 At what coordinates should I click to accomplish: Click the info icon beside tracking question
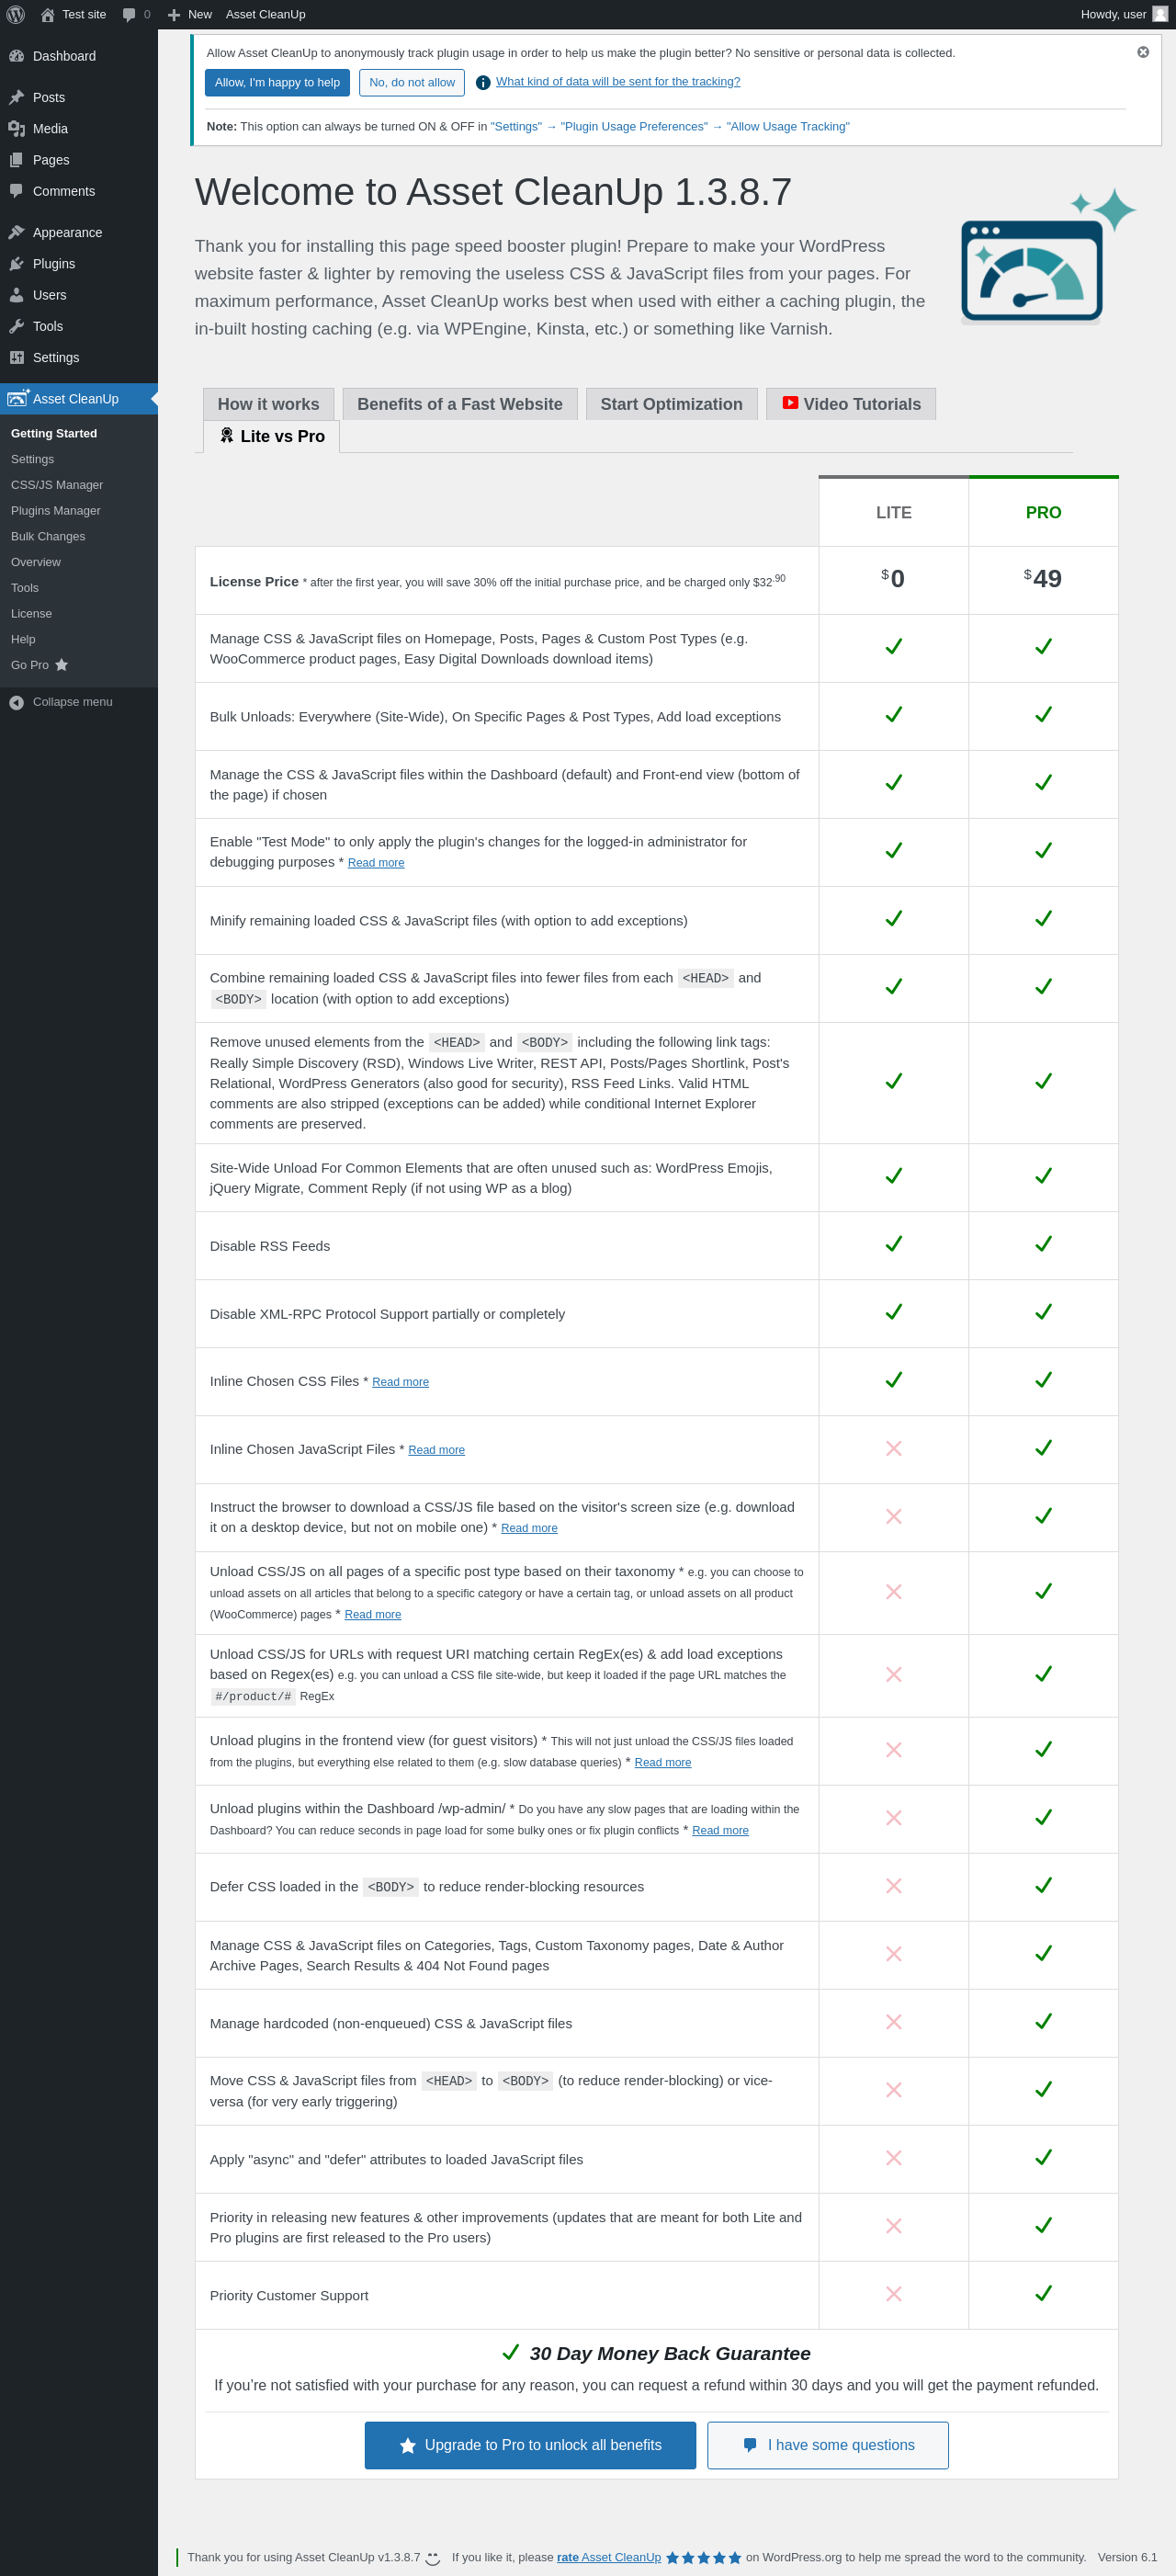[x=483, y=82]
